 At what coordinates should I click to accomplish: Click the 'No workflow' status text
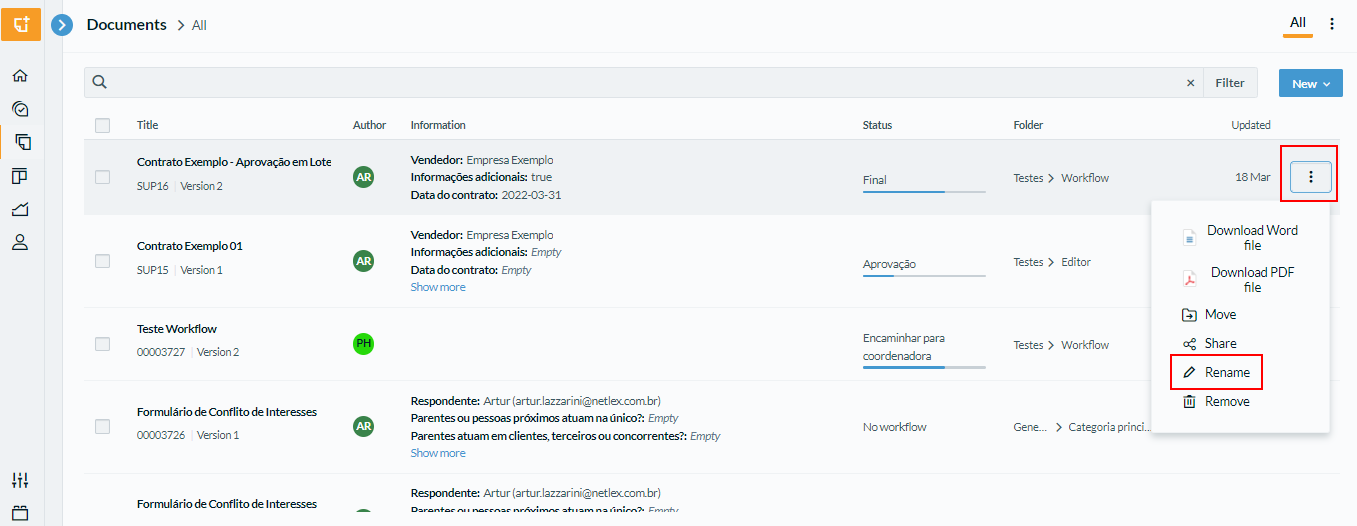(895, 427)
